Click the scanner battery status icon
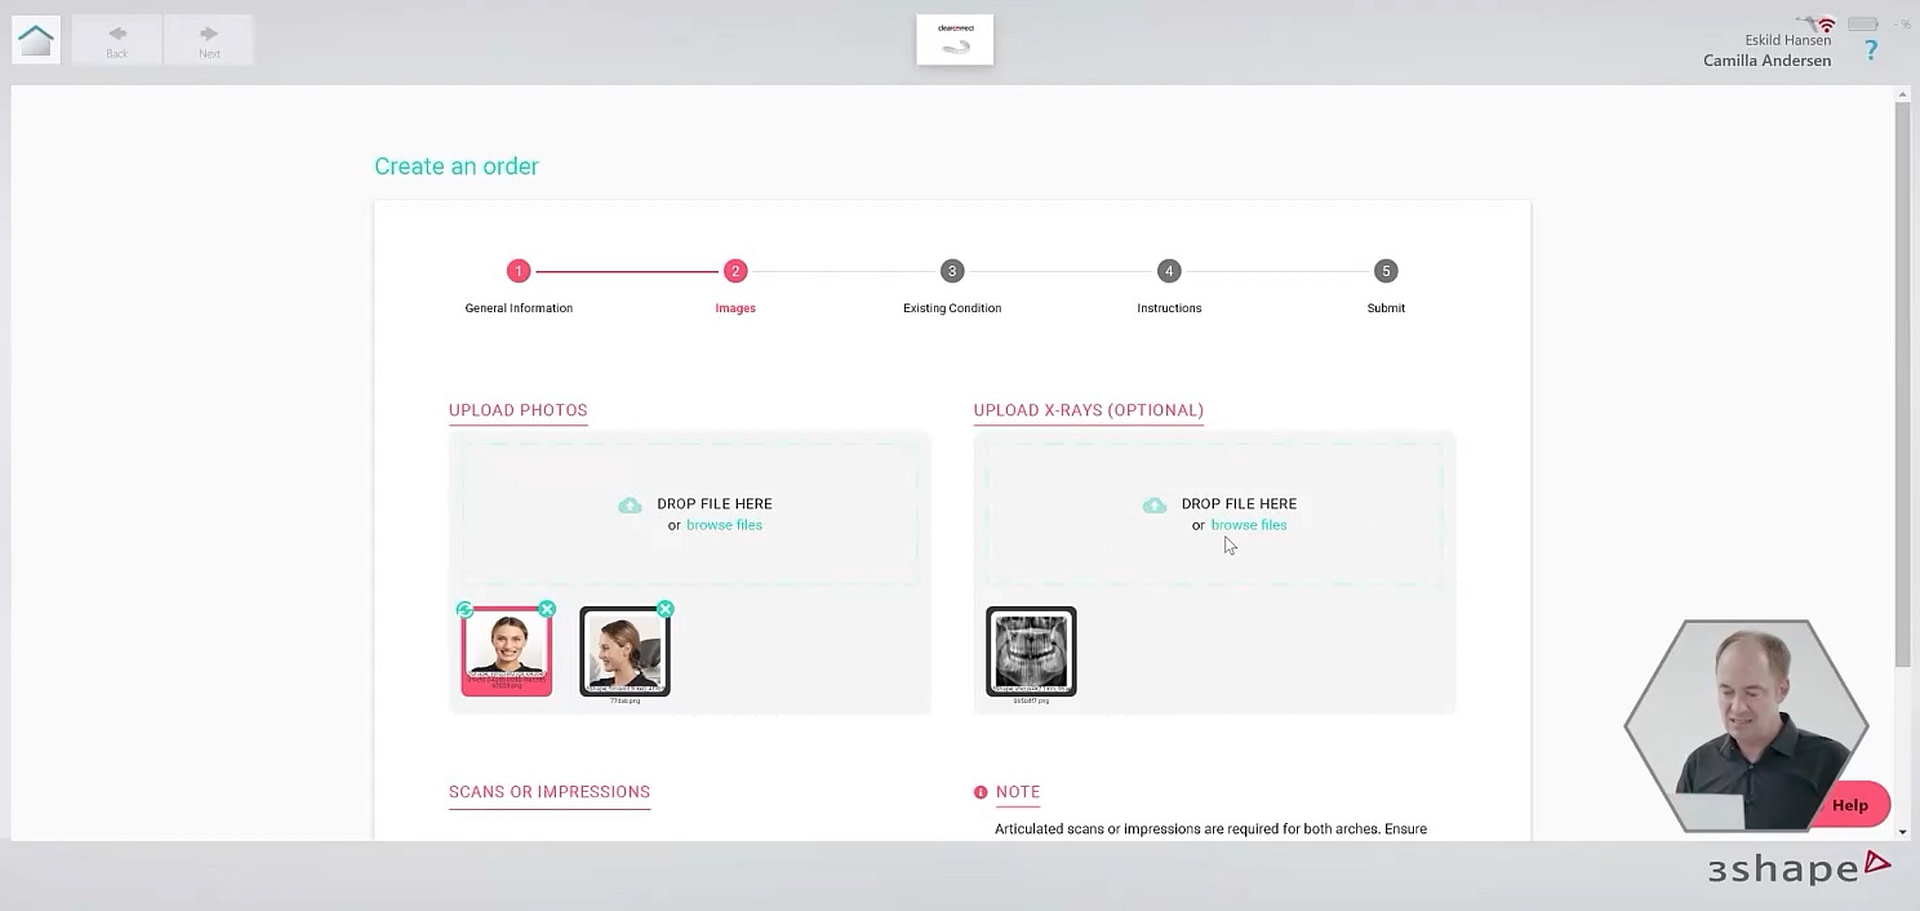The width and height of the screenshot is (1920, 911). click(1862, 24)
